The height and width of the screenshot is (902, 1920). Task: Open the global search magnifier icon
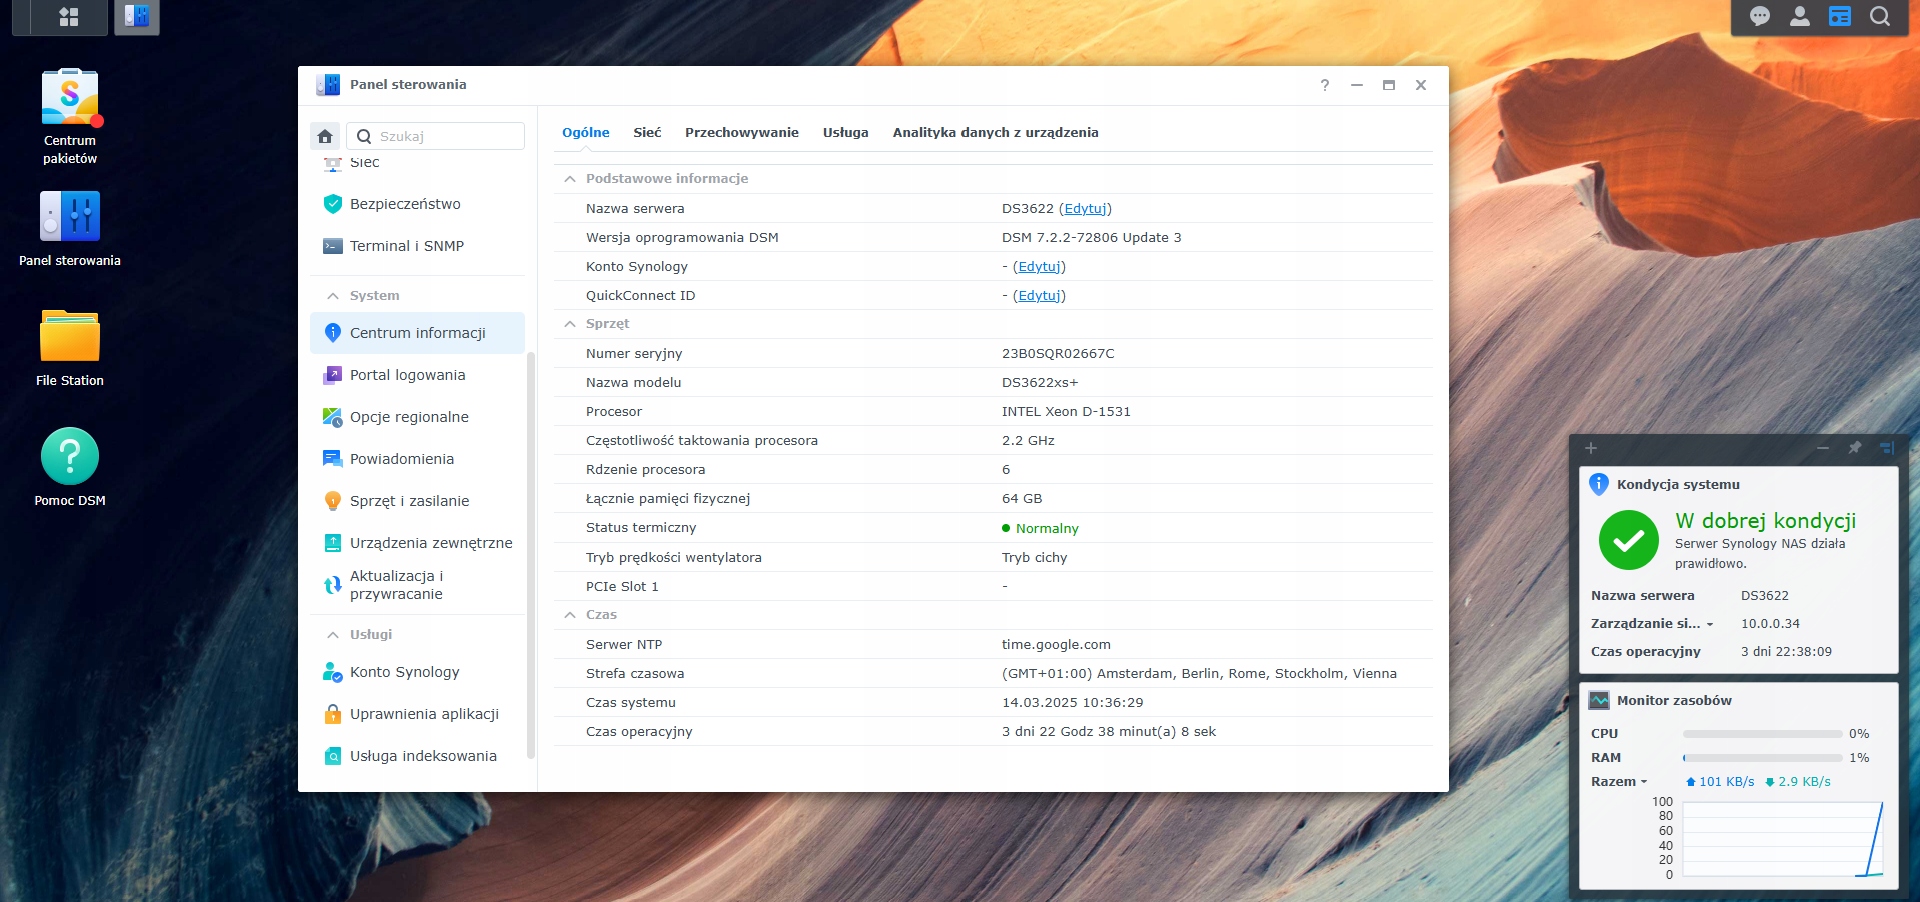[x=1880, y=17]
